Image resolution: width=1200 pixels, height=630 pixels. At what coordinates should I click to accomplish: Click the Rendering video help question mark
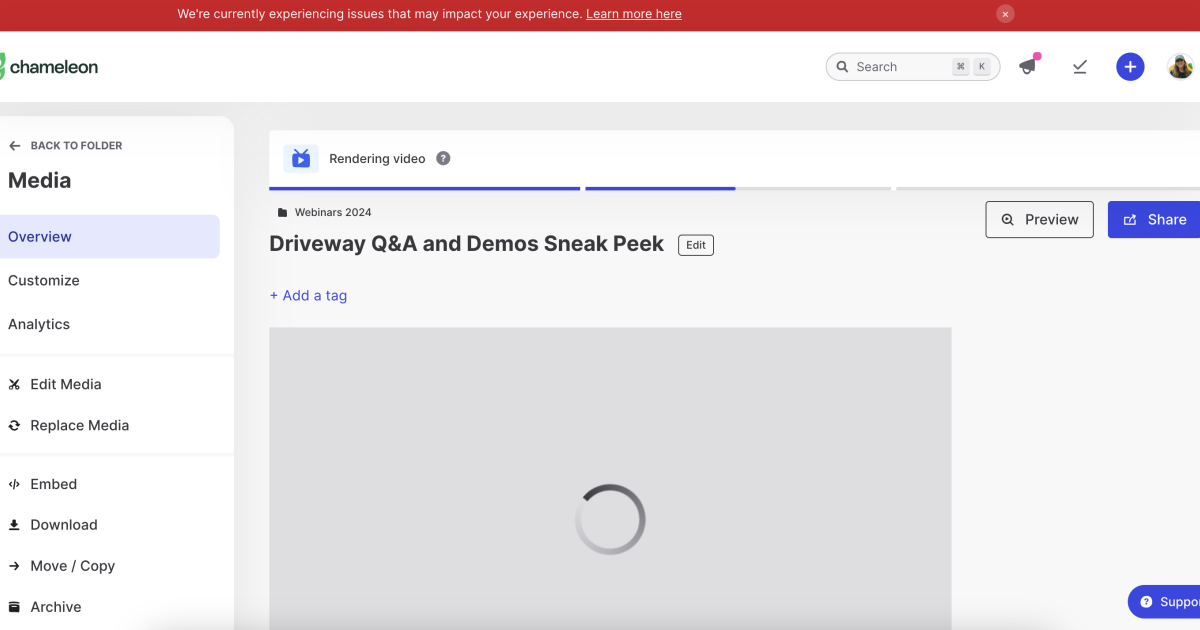pyautogui.click(x=443, y=158)
